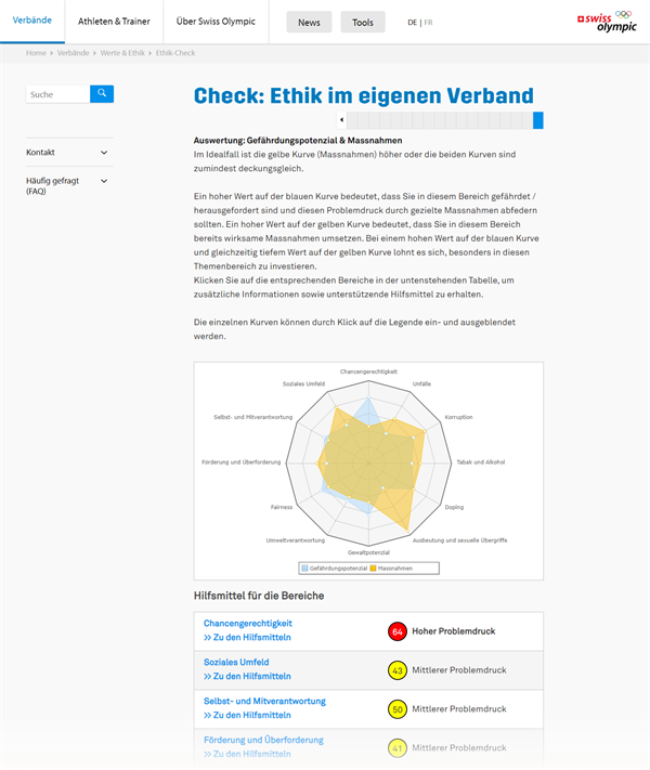Click the Tools button
650x770 pixels.
[x=363, y=22]
